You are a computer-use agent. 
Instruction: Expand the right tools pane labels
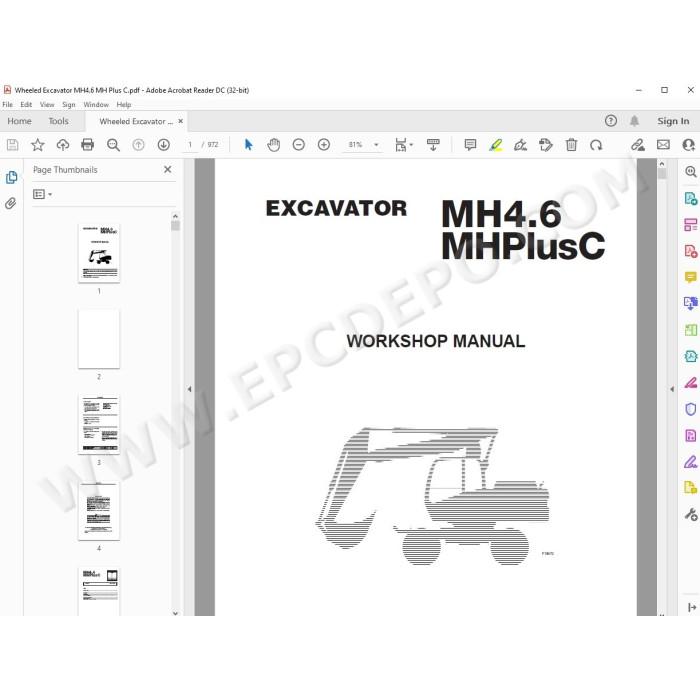click(692, 607)
